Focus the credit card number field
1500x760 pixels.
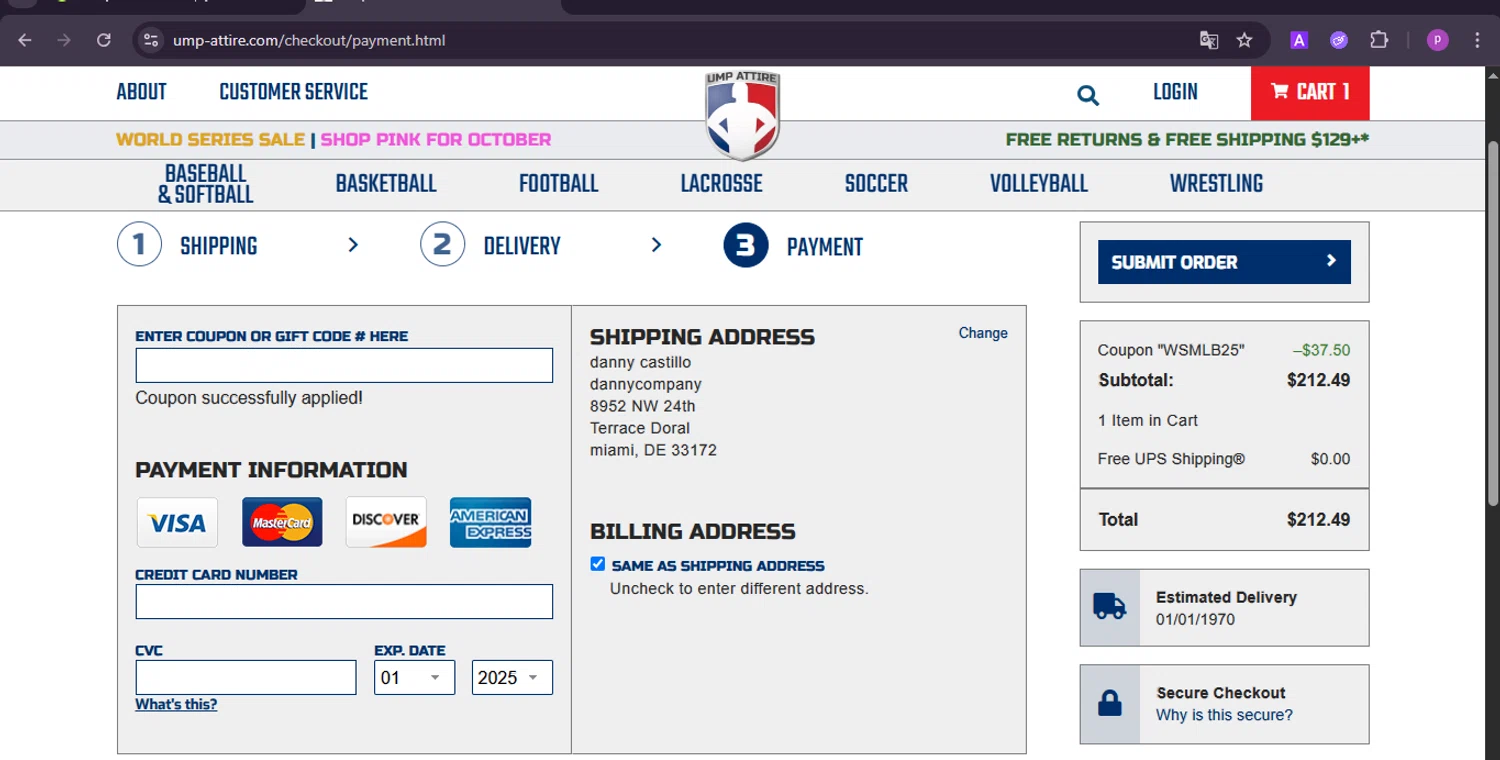pos(344,601)
